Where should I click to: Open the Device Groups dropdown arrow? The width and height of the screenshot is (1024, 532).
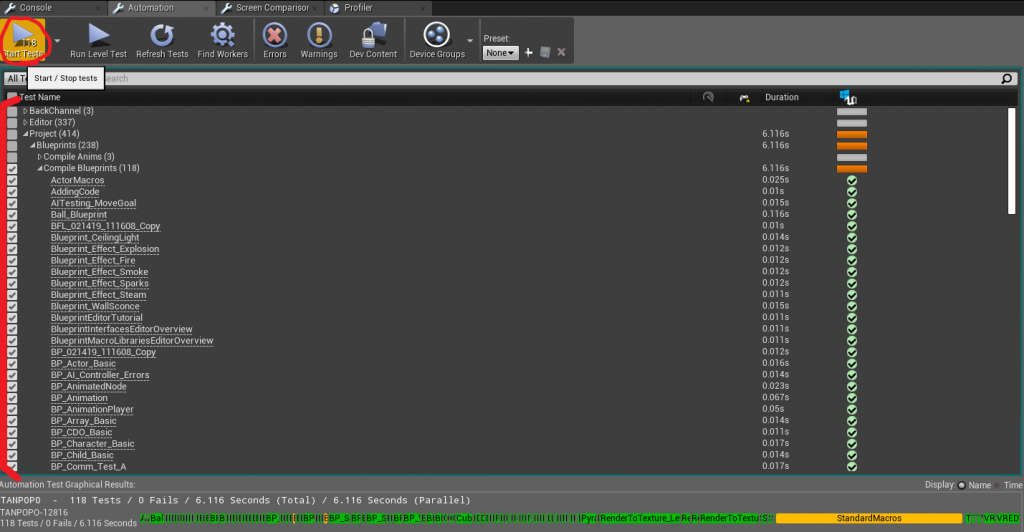[470, 40]
